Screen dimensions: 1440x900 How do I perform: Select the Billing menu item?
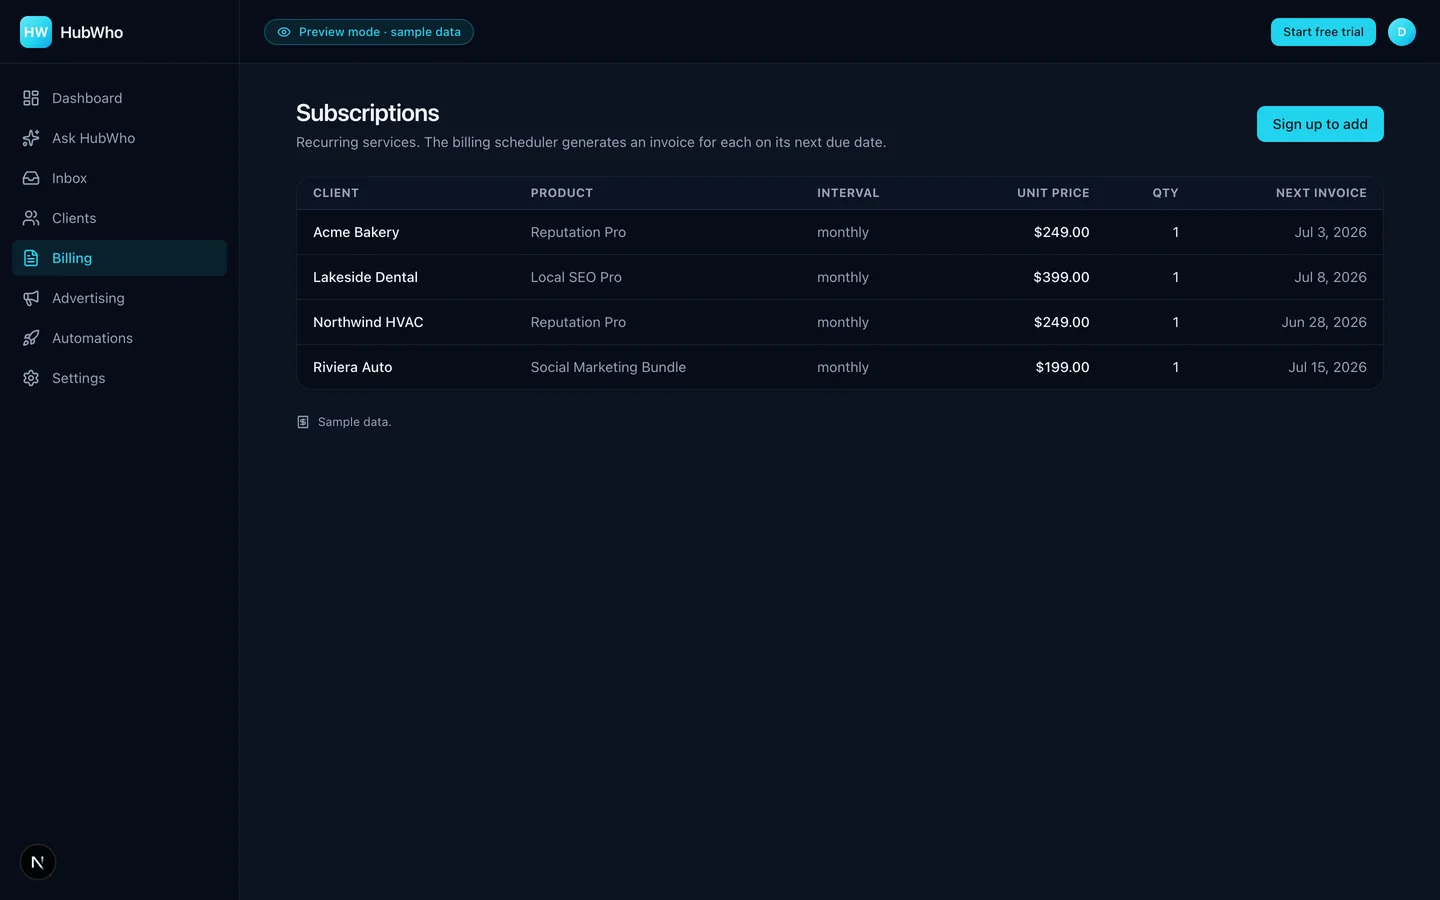coord(119,258)
